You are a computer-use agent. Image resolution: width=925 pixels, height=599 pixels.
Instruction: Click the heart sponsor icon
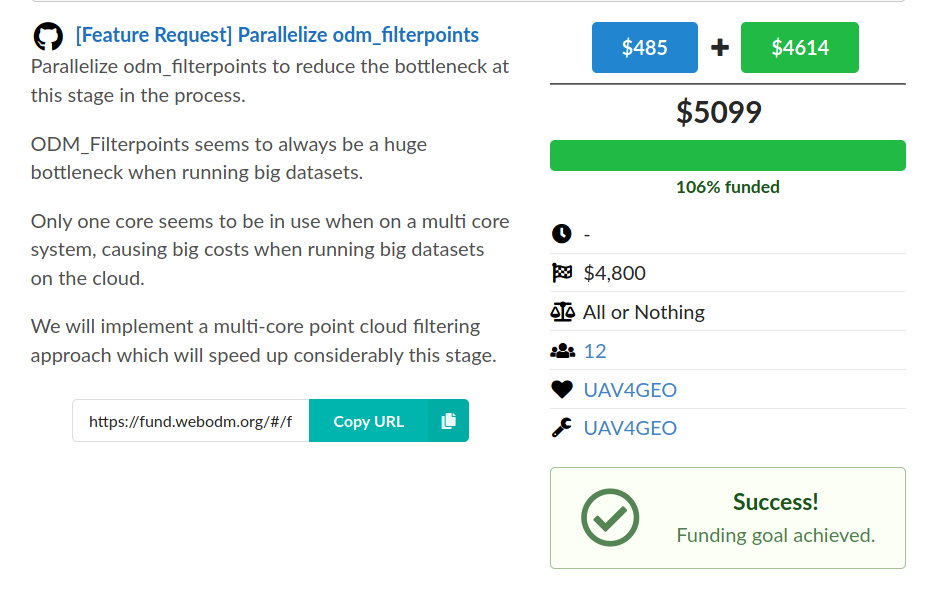[x=562, y=389]
